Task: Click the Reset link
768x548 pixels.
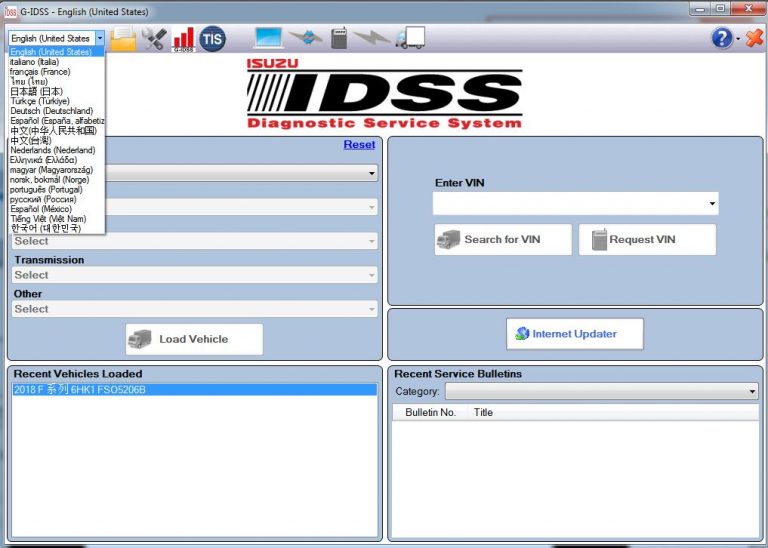Action: (359, 145)
